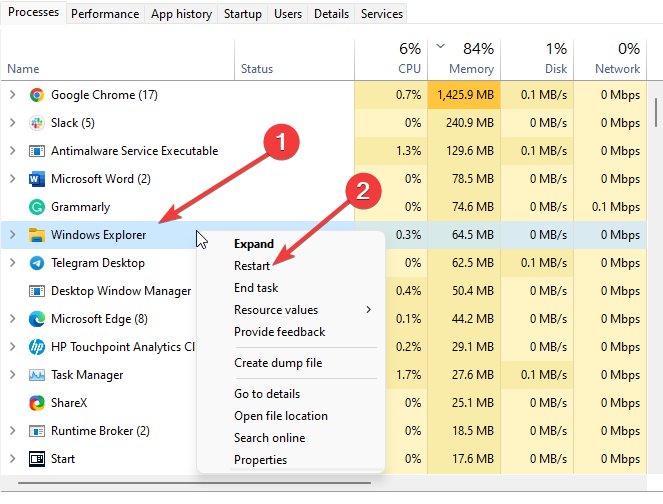663x504 pixels.
Task: Open the App history tab
Action: tap(181, 14)
